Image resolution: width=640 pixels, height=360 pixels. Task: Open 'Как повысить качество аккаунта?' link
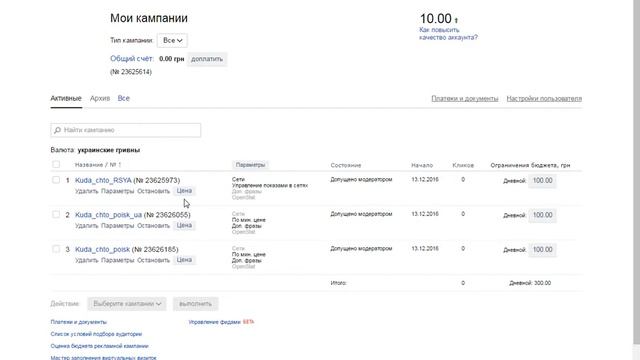(448, 33)
